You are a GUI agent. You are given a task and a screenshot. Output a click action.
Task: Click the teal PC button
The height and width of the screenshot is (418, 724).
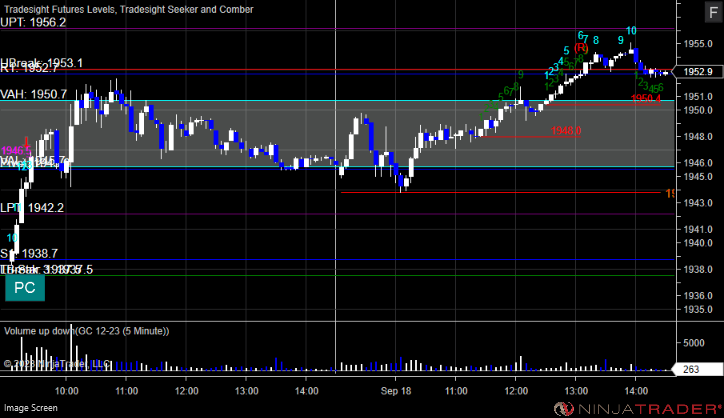pos(25,288)
